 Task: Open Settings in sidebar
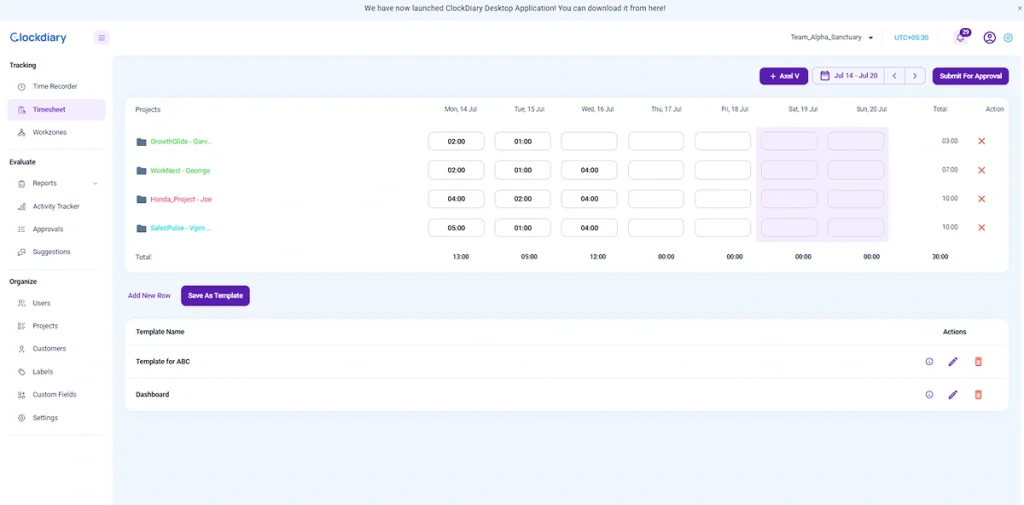[56, 417]
